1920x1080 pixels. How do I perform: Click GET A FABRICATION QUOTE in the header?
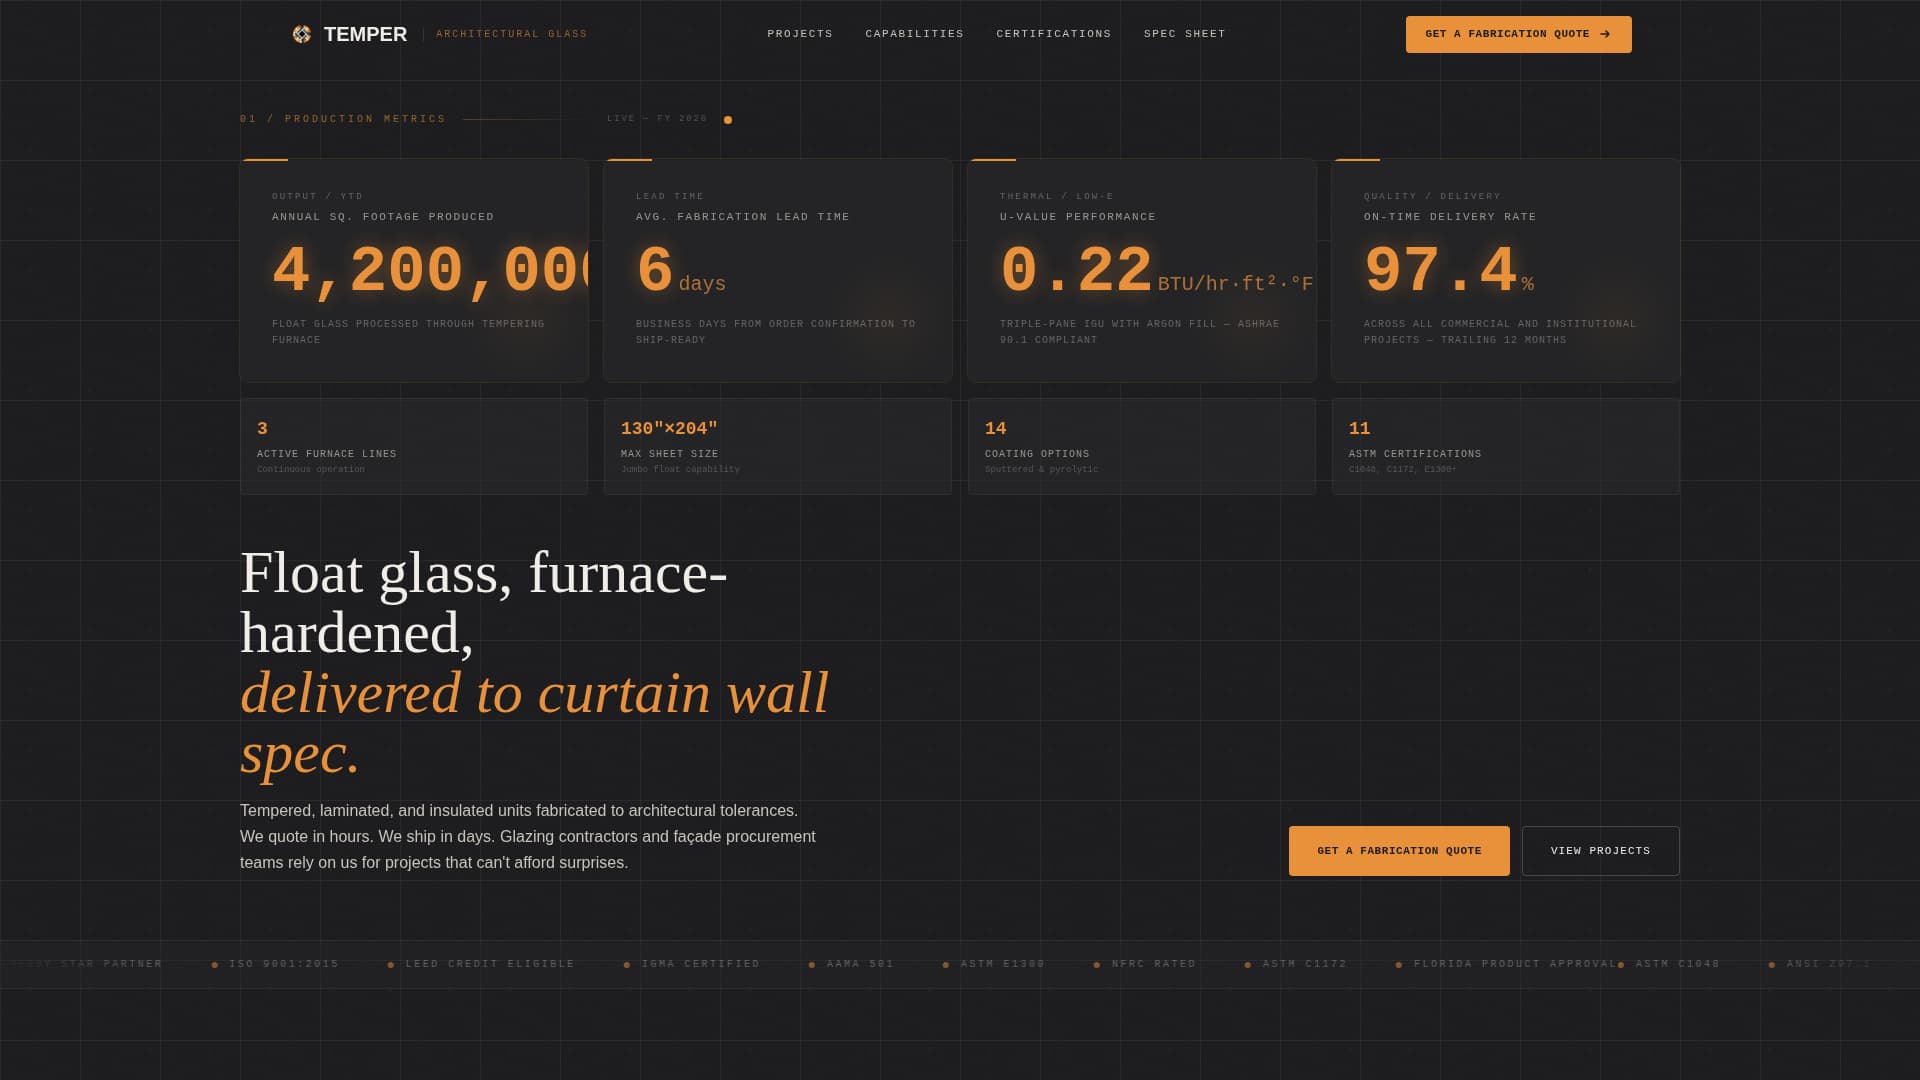click(1518, 33)
